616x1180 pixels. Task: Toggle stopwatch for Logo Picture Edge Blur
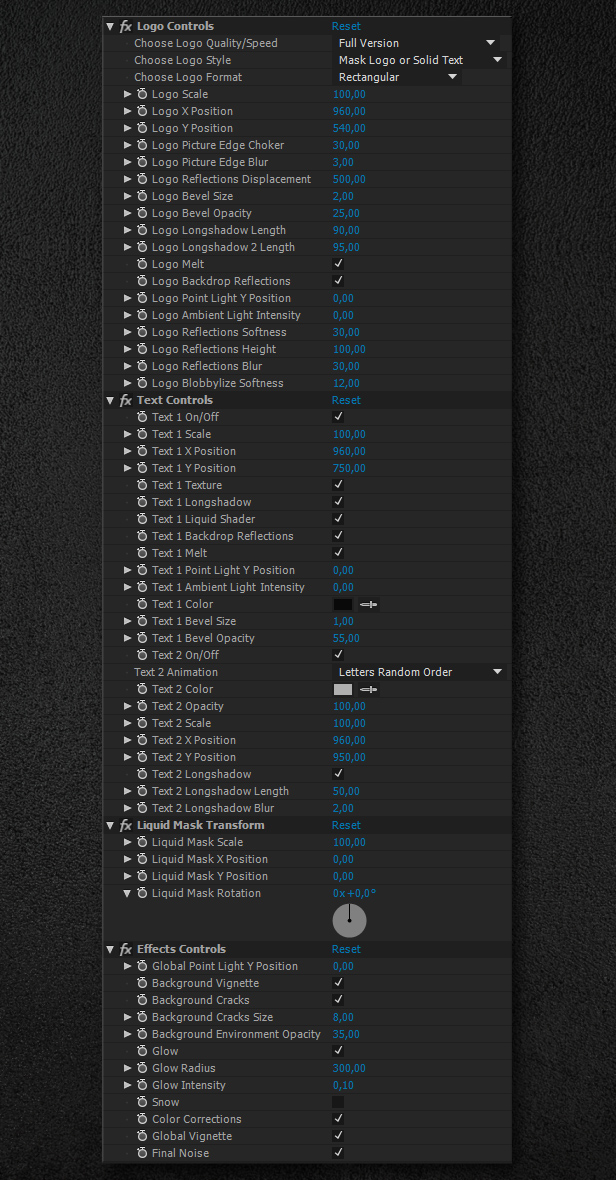[x=142, y=162]
